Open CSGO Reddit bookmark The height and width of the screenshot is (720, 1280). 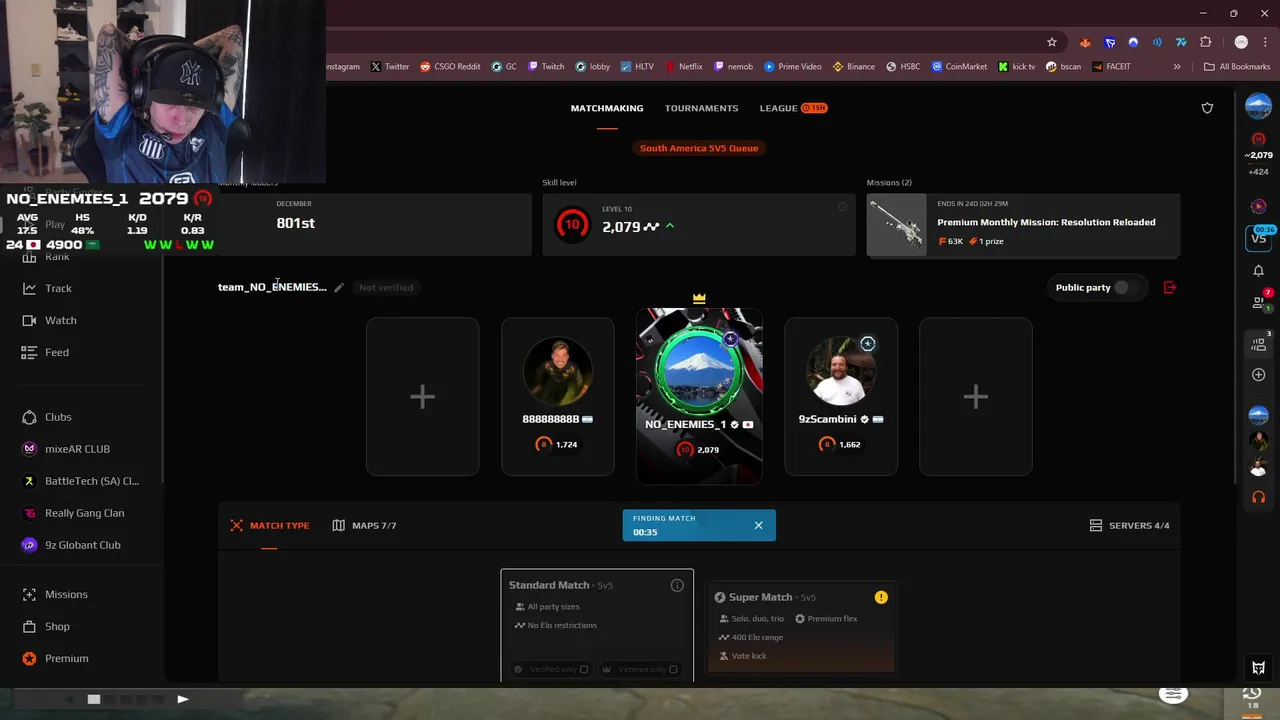450,67
